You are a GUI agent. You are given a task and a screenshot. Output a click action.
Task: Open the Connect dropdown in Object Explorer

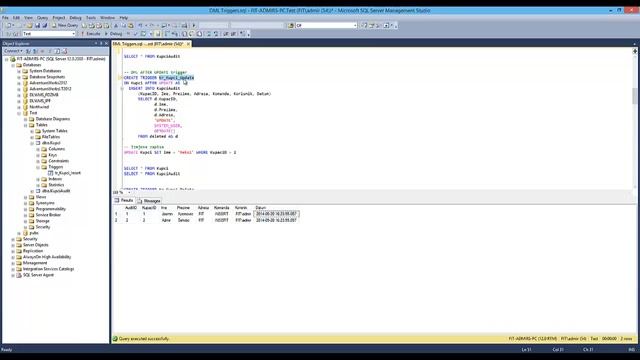click(13, 51)
